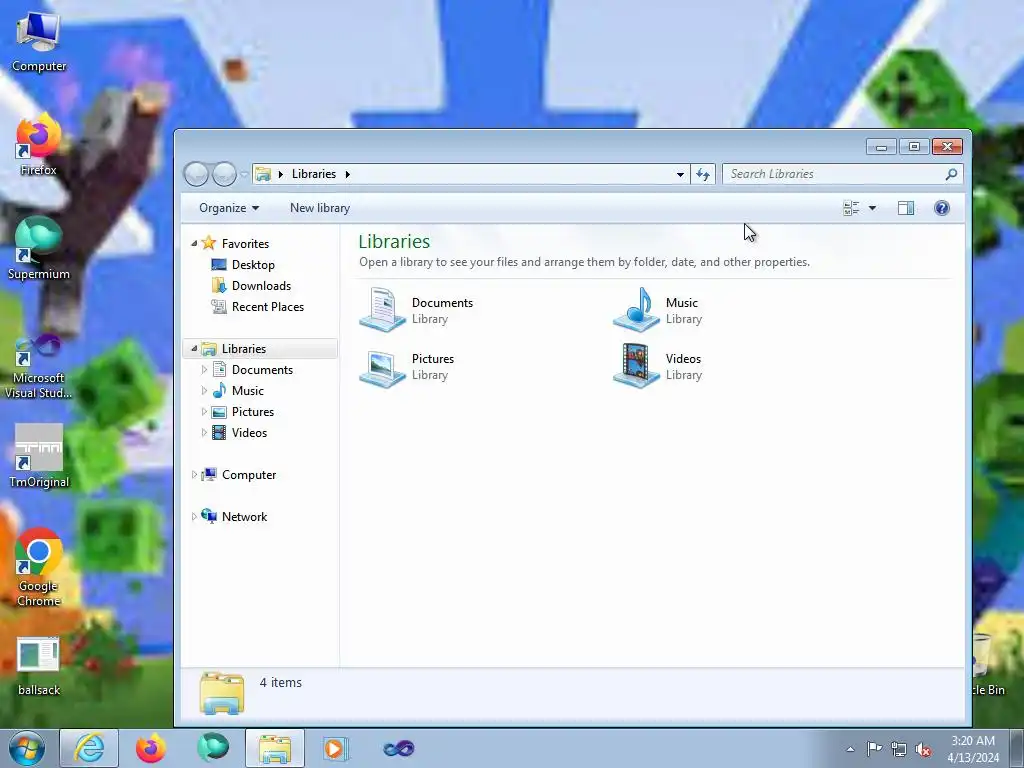Select the Supermium desktop shortcut

[39, 249]
